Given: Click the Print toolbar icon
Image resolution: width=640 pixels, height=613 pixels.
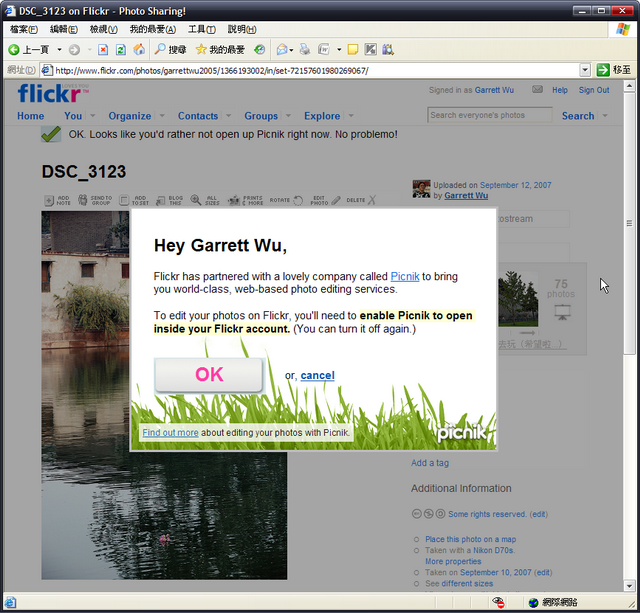Looking at the screenshot, I should pyautogui.click(x=304, y=50).
